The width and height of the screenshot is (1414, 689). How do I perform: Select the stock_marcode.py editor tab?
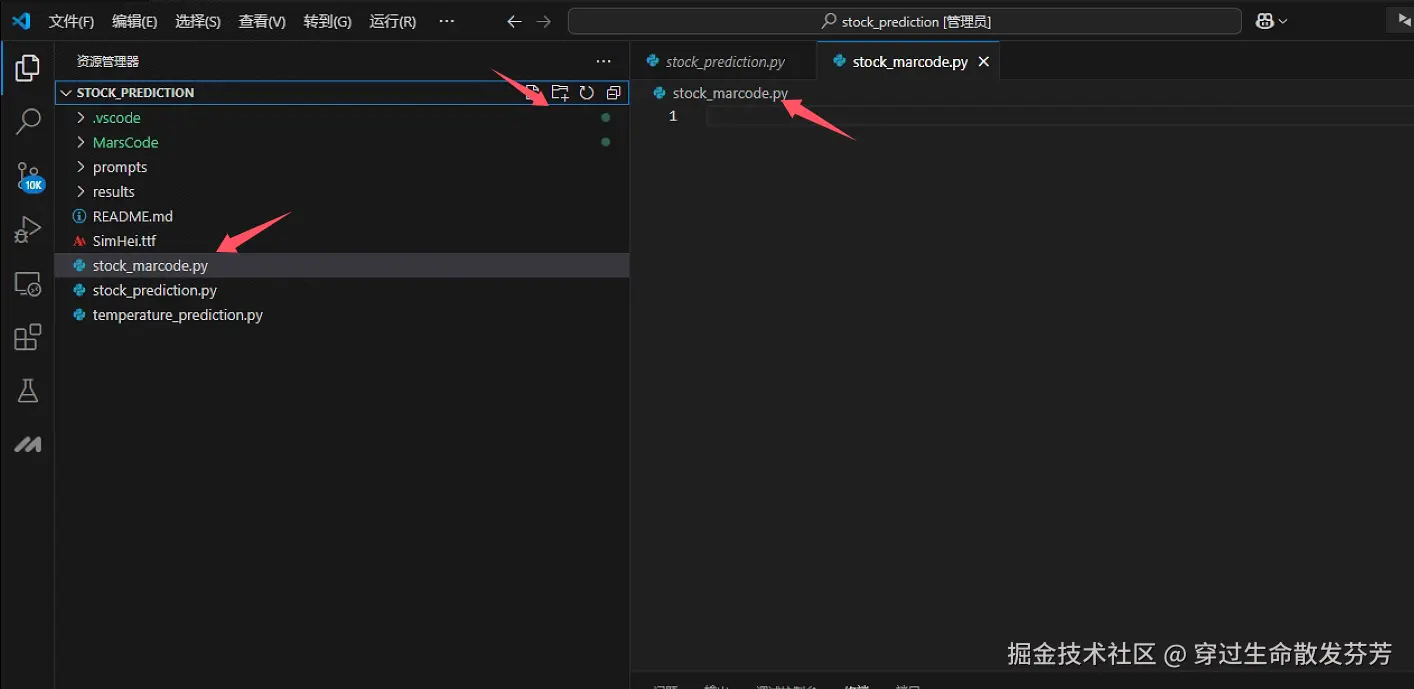click(908, 61)
